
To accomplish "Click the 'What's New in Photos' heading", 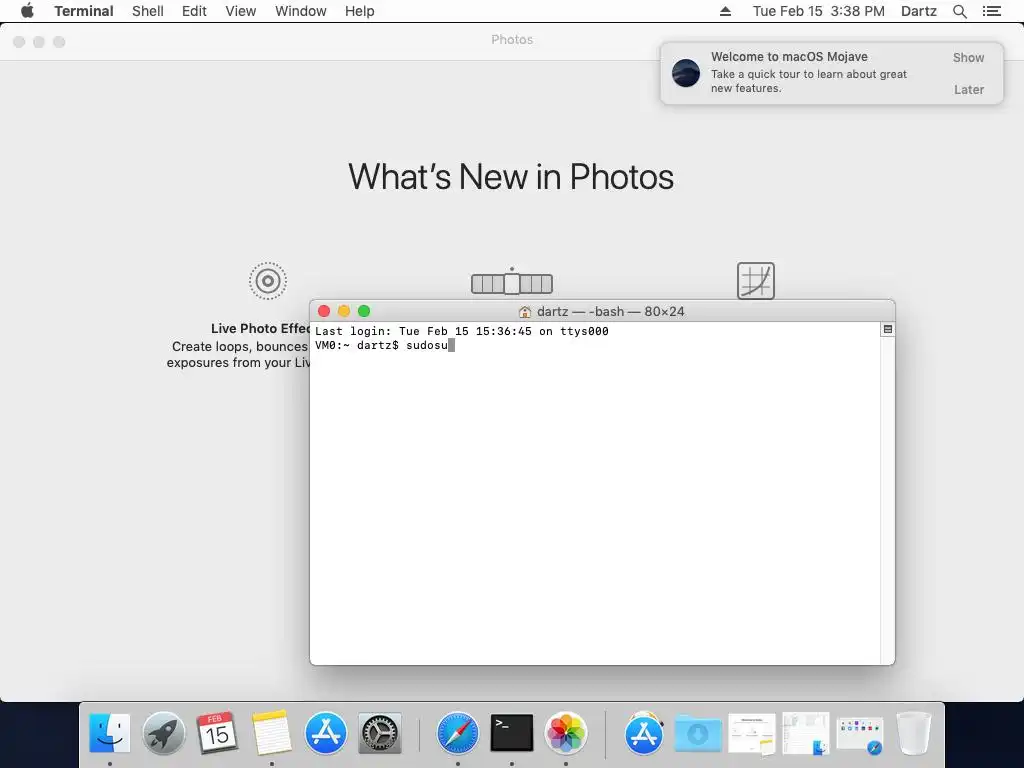I will coord(511,176).
